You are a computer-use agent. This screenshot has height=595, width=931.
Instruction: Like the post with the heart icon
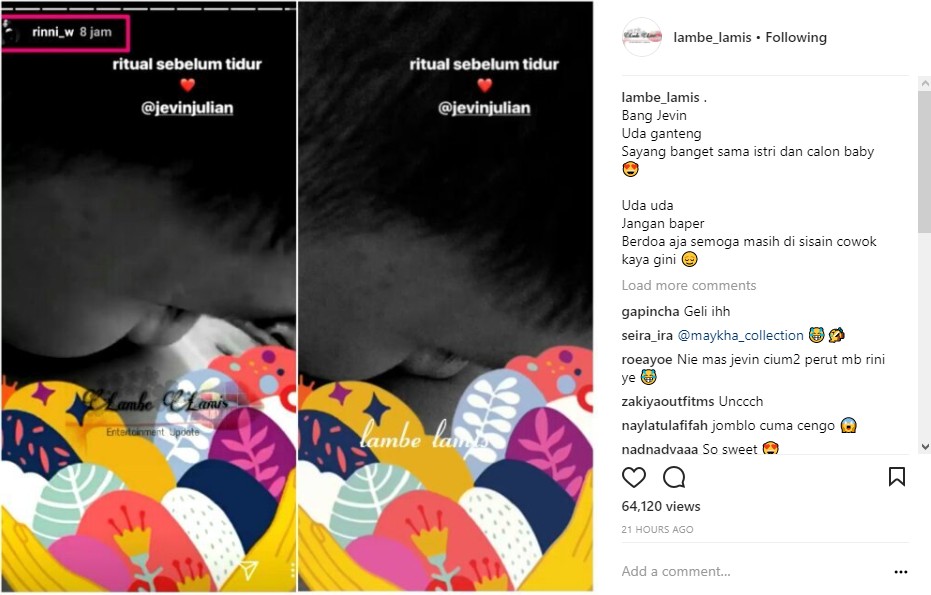pyautogui.click(x=634, y=477)
